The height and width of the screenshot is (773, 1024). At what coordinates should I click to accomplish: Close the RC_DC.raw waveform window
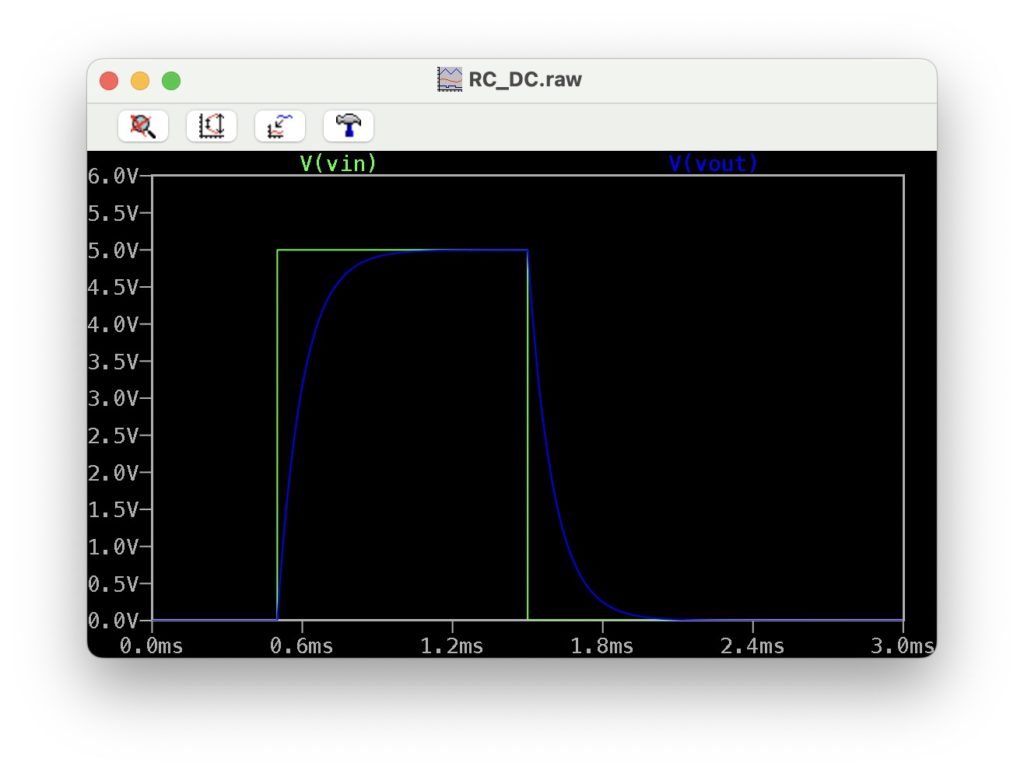109,81
